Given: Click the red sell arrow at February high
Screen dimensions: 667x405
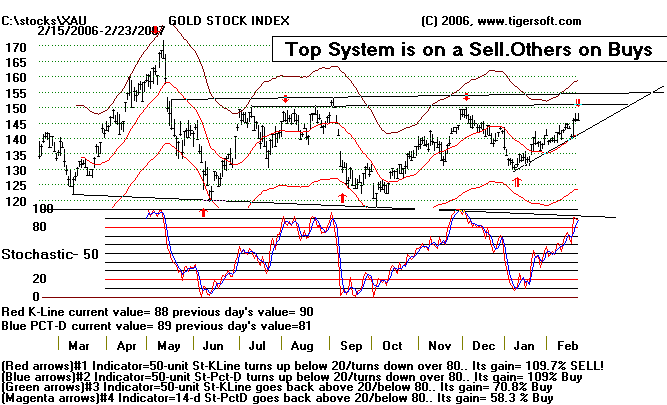Looking at the screenshot, I should pos(577,102).
